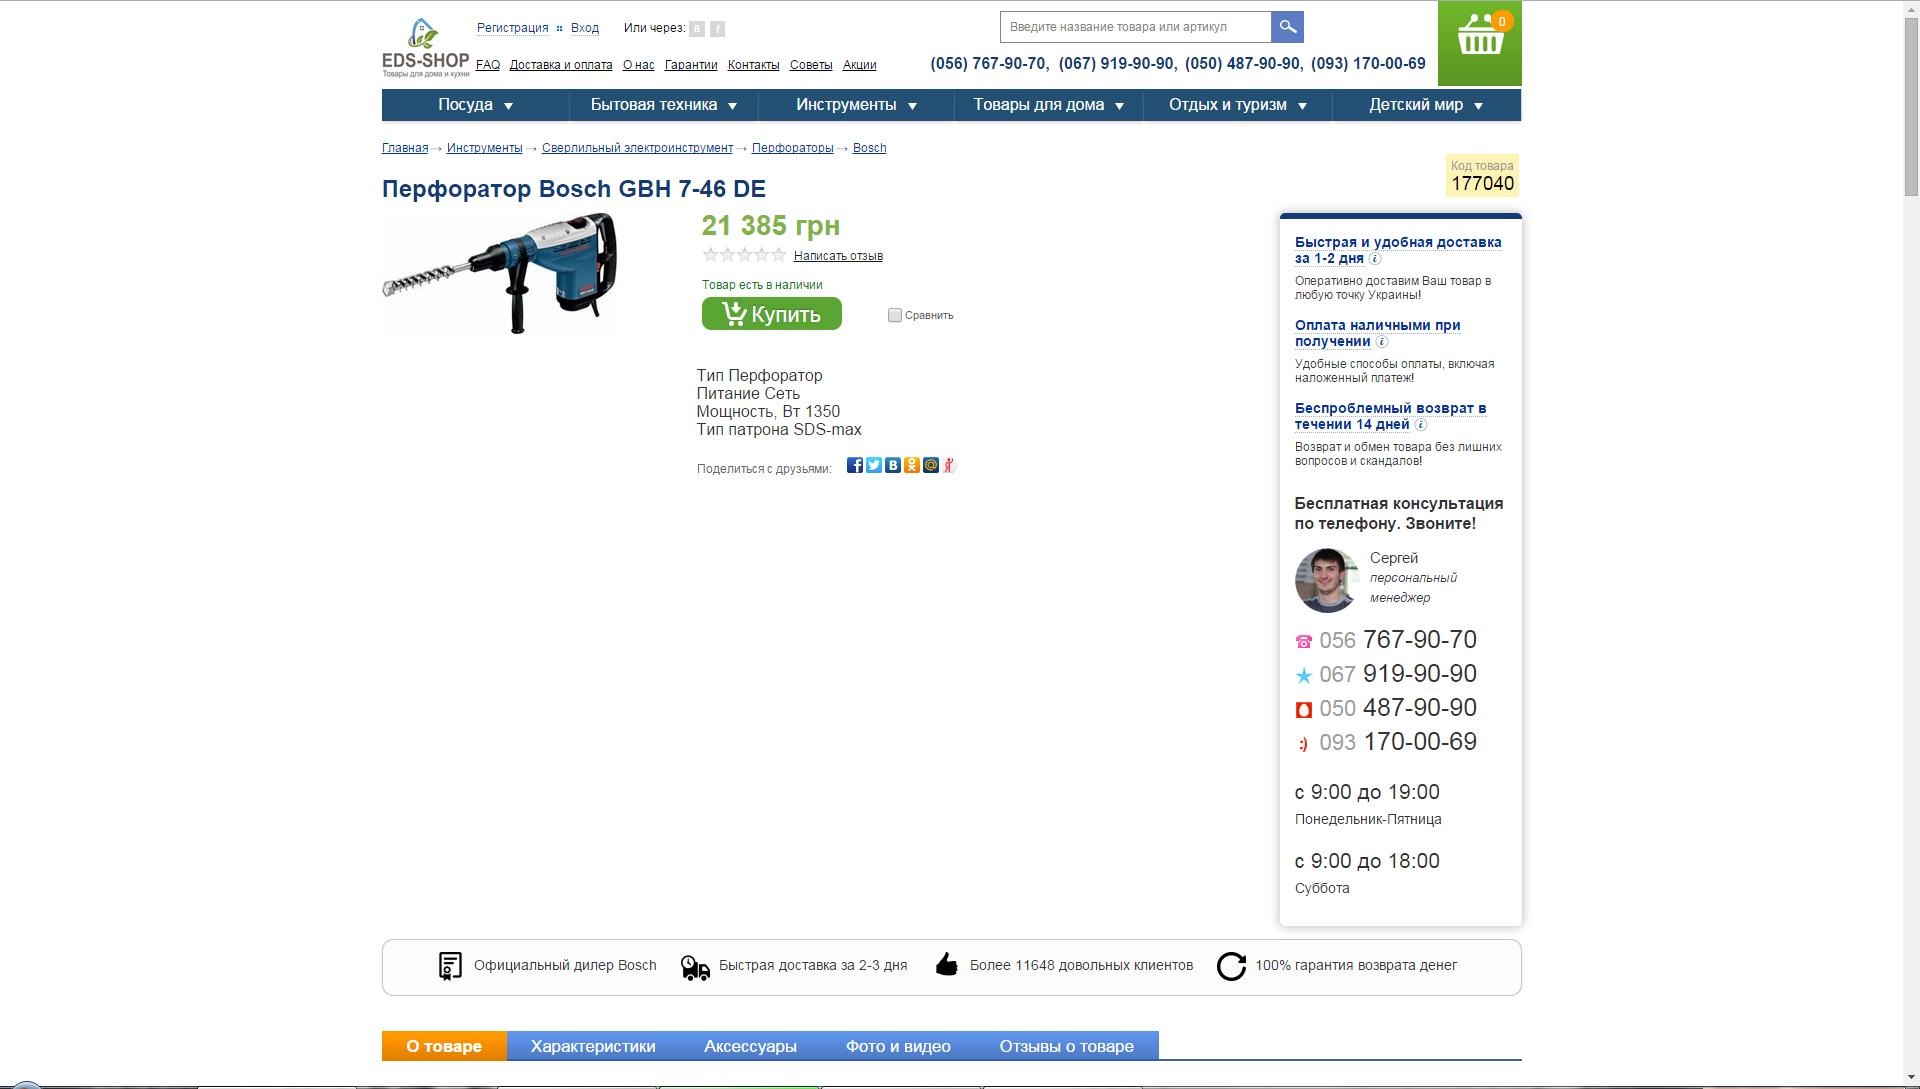Share via Mail.ru @ icon

[x=931, y=465]
